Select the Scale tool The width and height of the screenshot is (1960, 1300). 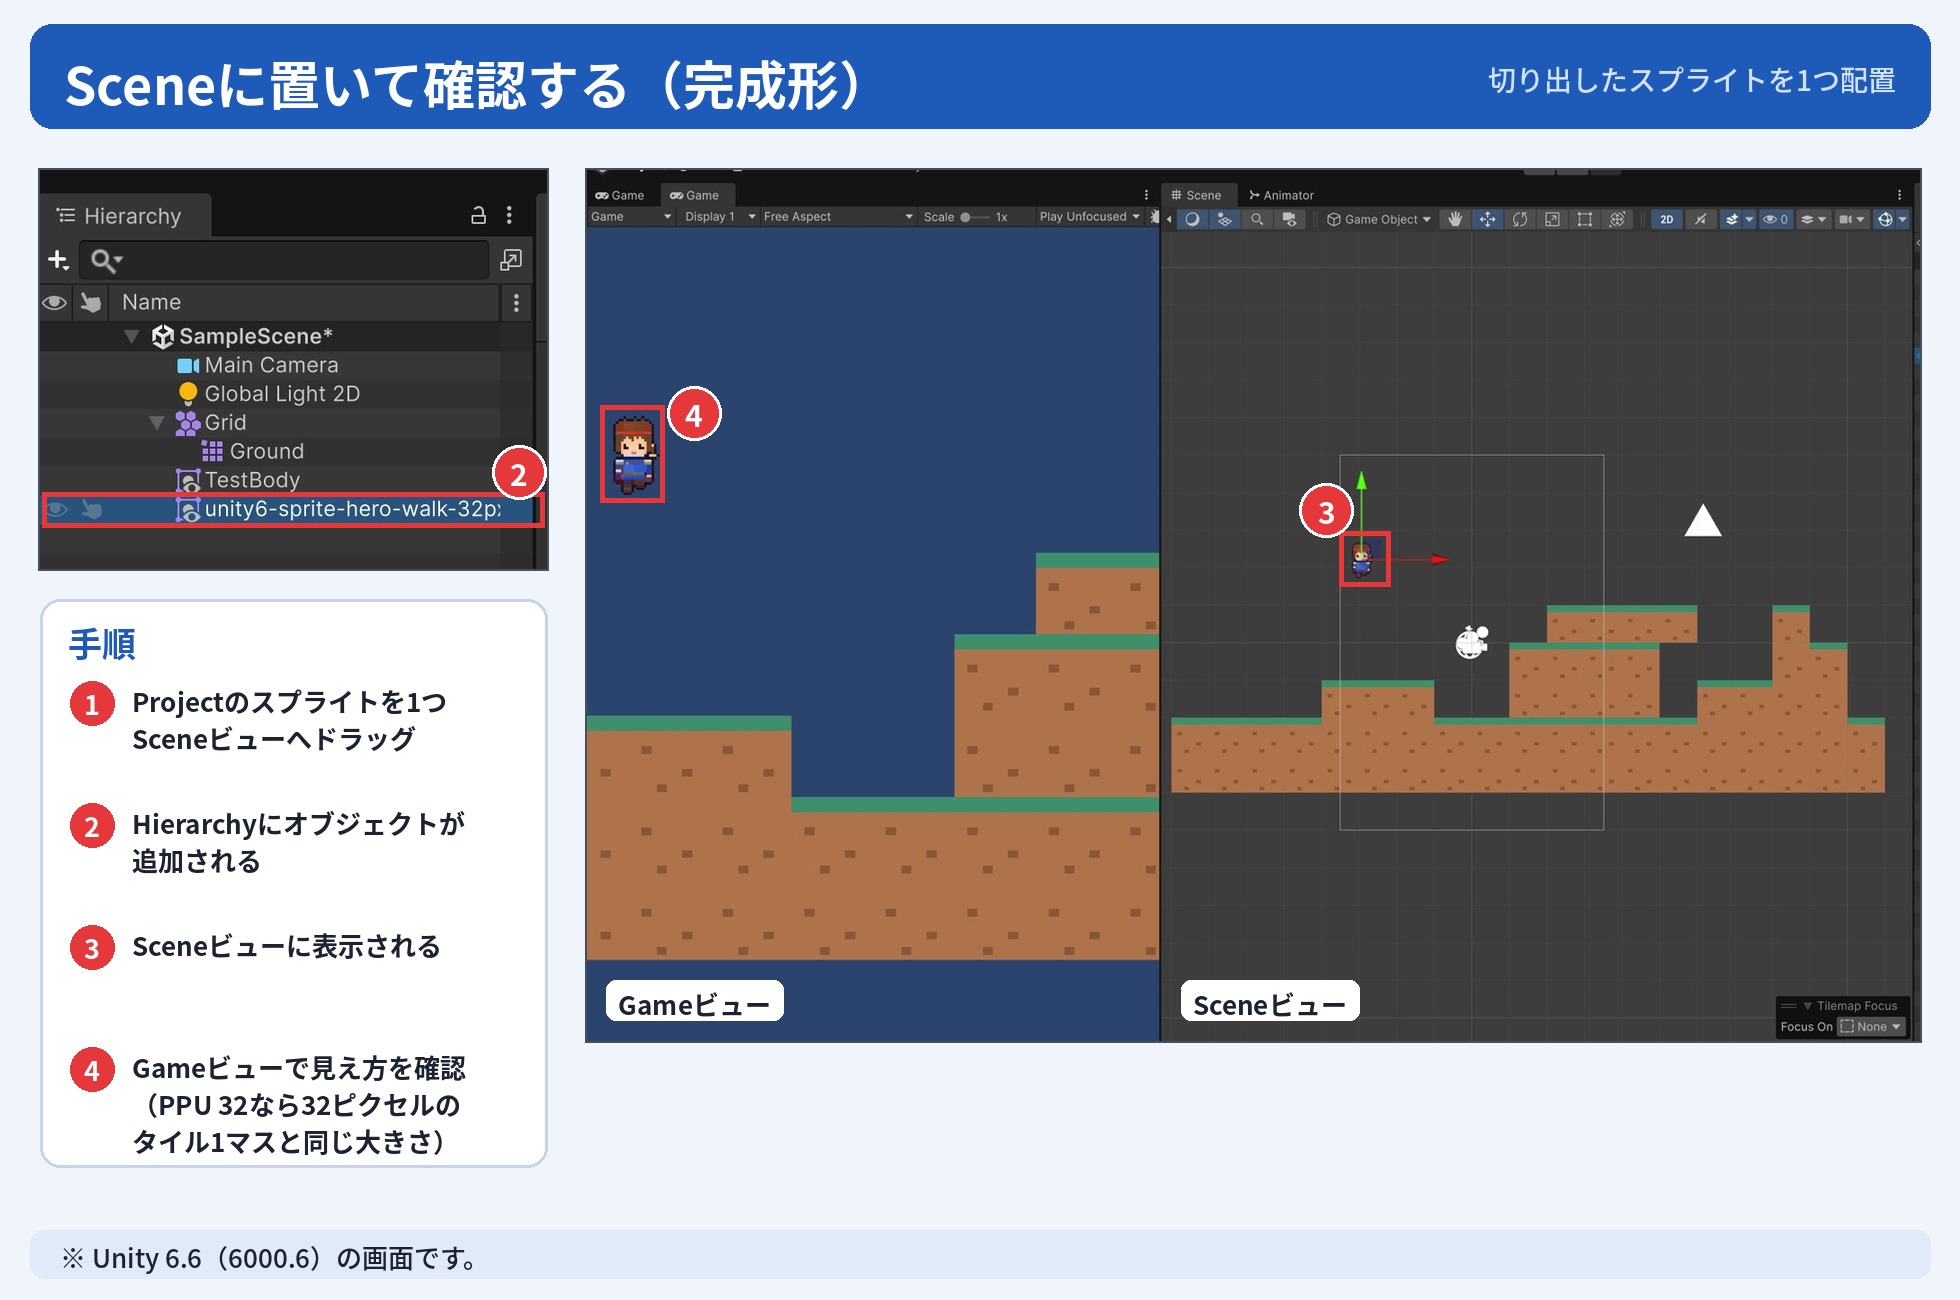tap(1552, 219)
